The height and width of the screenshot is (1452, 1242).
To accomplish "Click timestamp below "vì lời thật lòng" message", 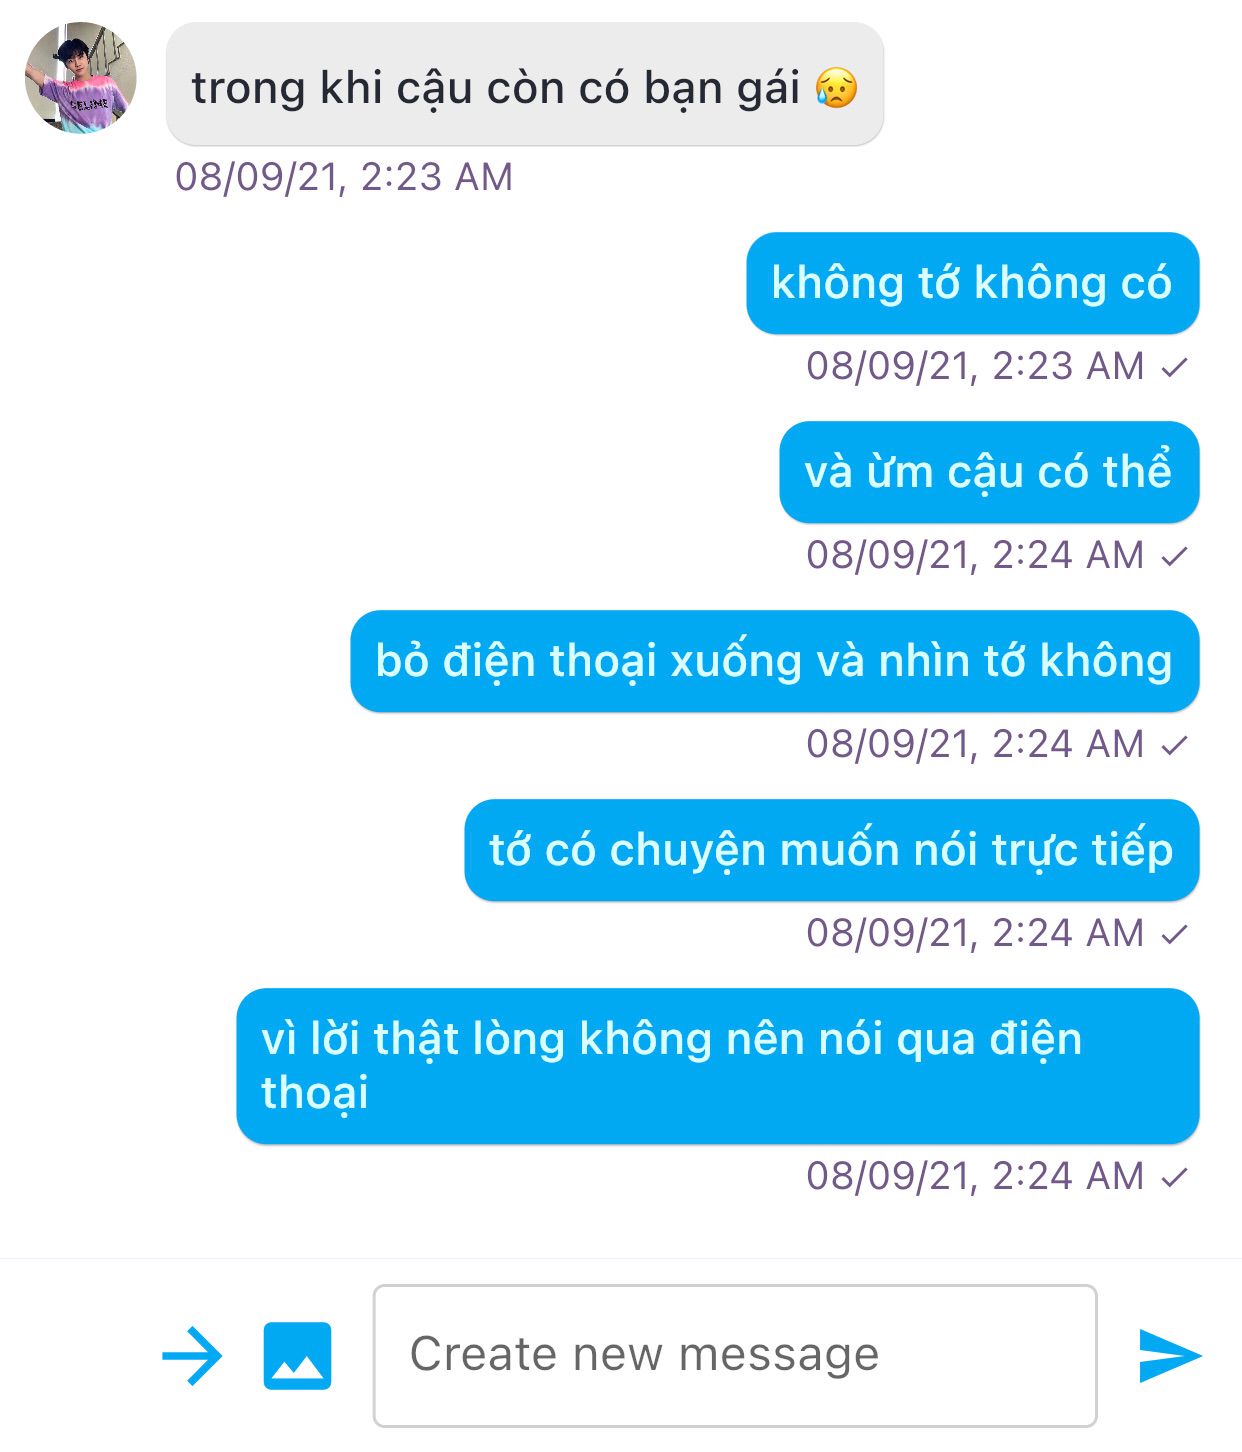I will 975,1176.
